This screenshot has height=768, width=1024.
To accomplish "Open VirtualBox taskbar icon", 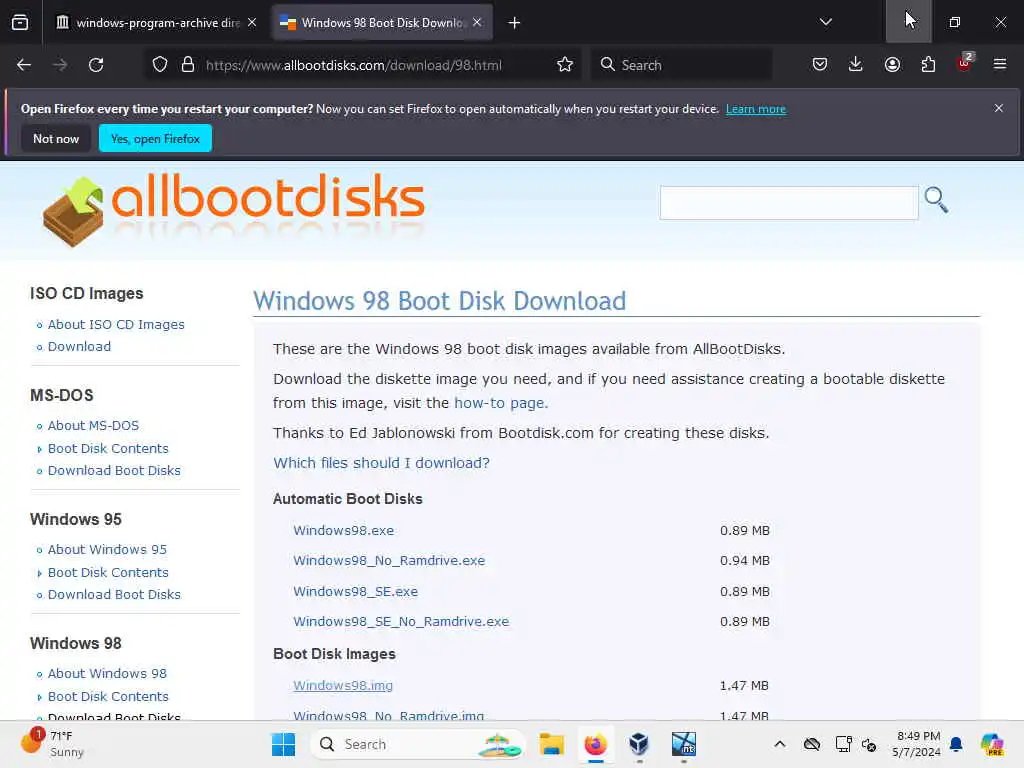I will (639, 744).
